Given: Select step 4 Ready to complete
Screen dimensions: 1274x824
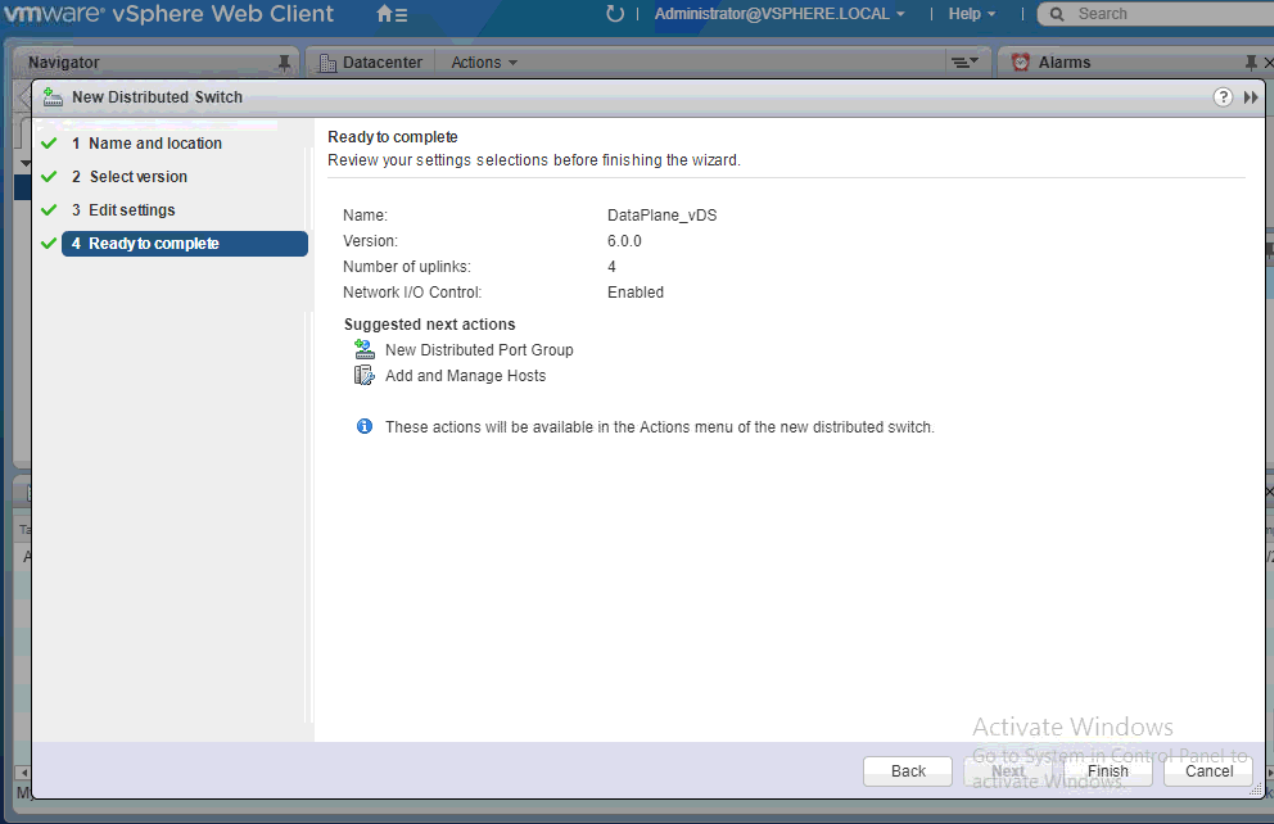Looking at the screenshot, I should point(185,243).
